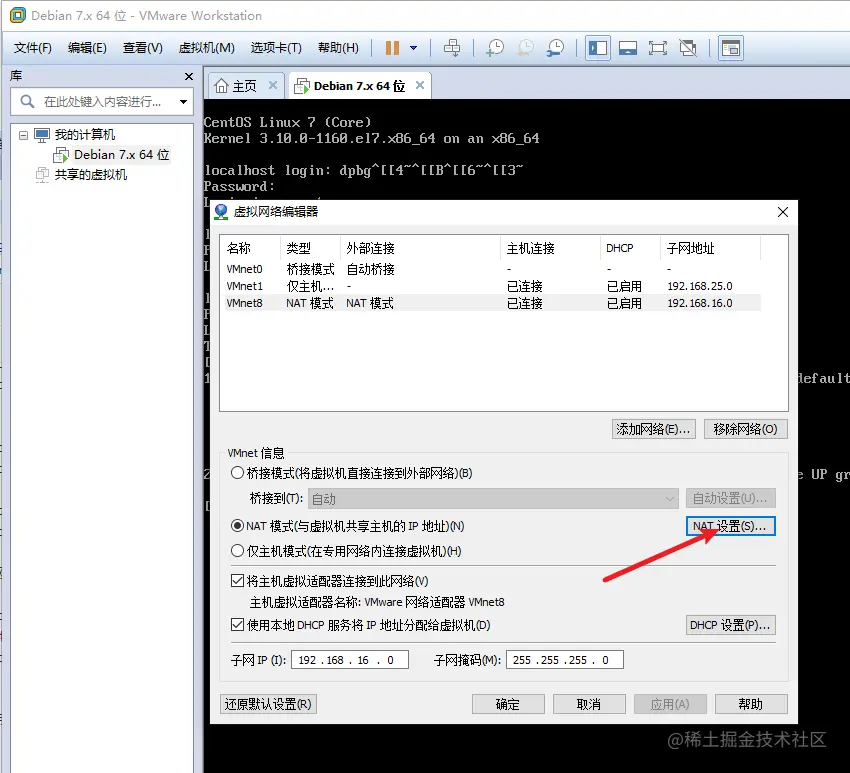Open the library search filter dropdown
850x773 pixels.
click(183, 101)
